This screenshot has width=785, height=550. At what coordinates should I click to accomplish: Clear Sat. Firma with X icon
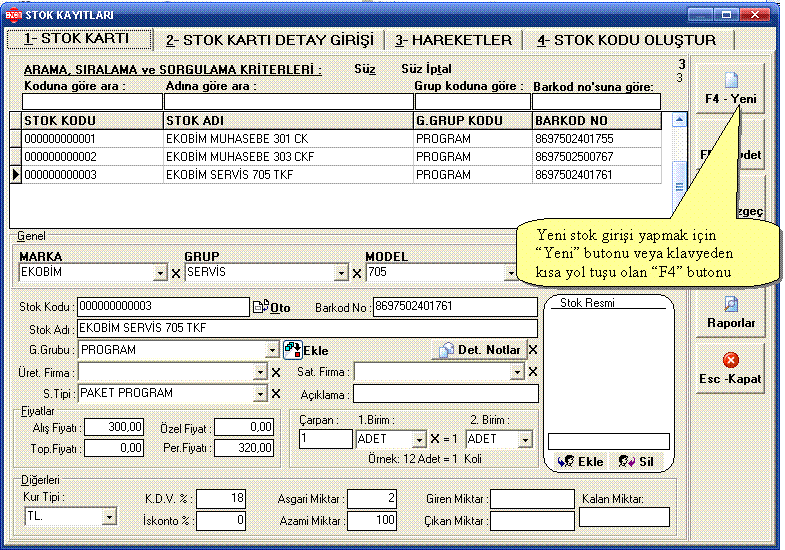[x=533, y=371]
